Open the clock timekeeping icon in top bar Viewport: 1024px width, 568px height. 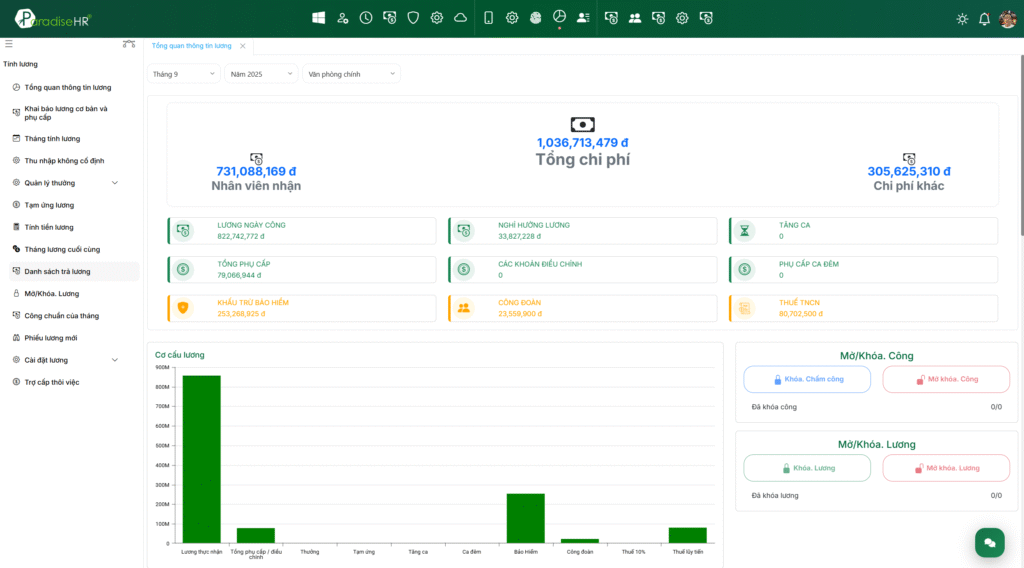point(366,18)
